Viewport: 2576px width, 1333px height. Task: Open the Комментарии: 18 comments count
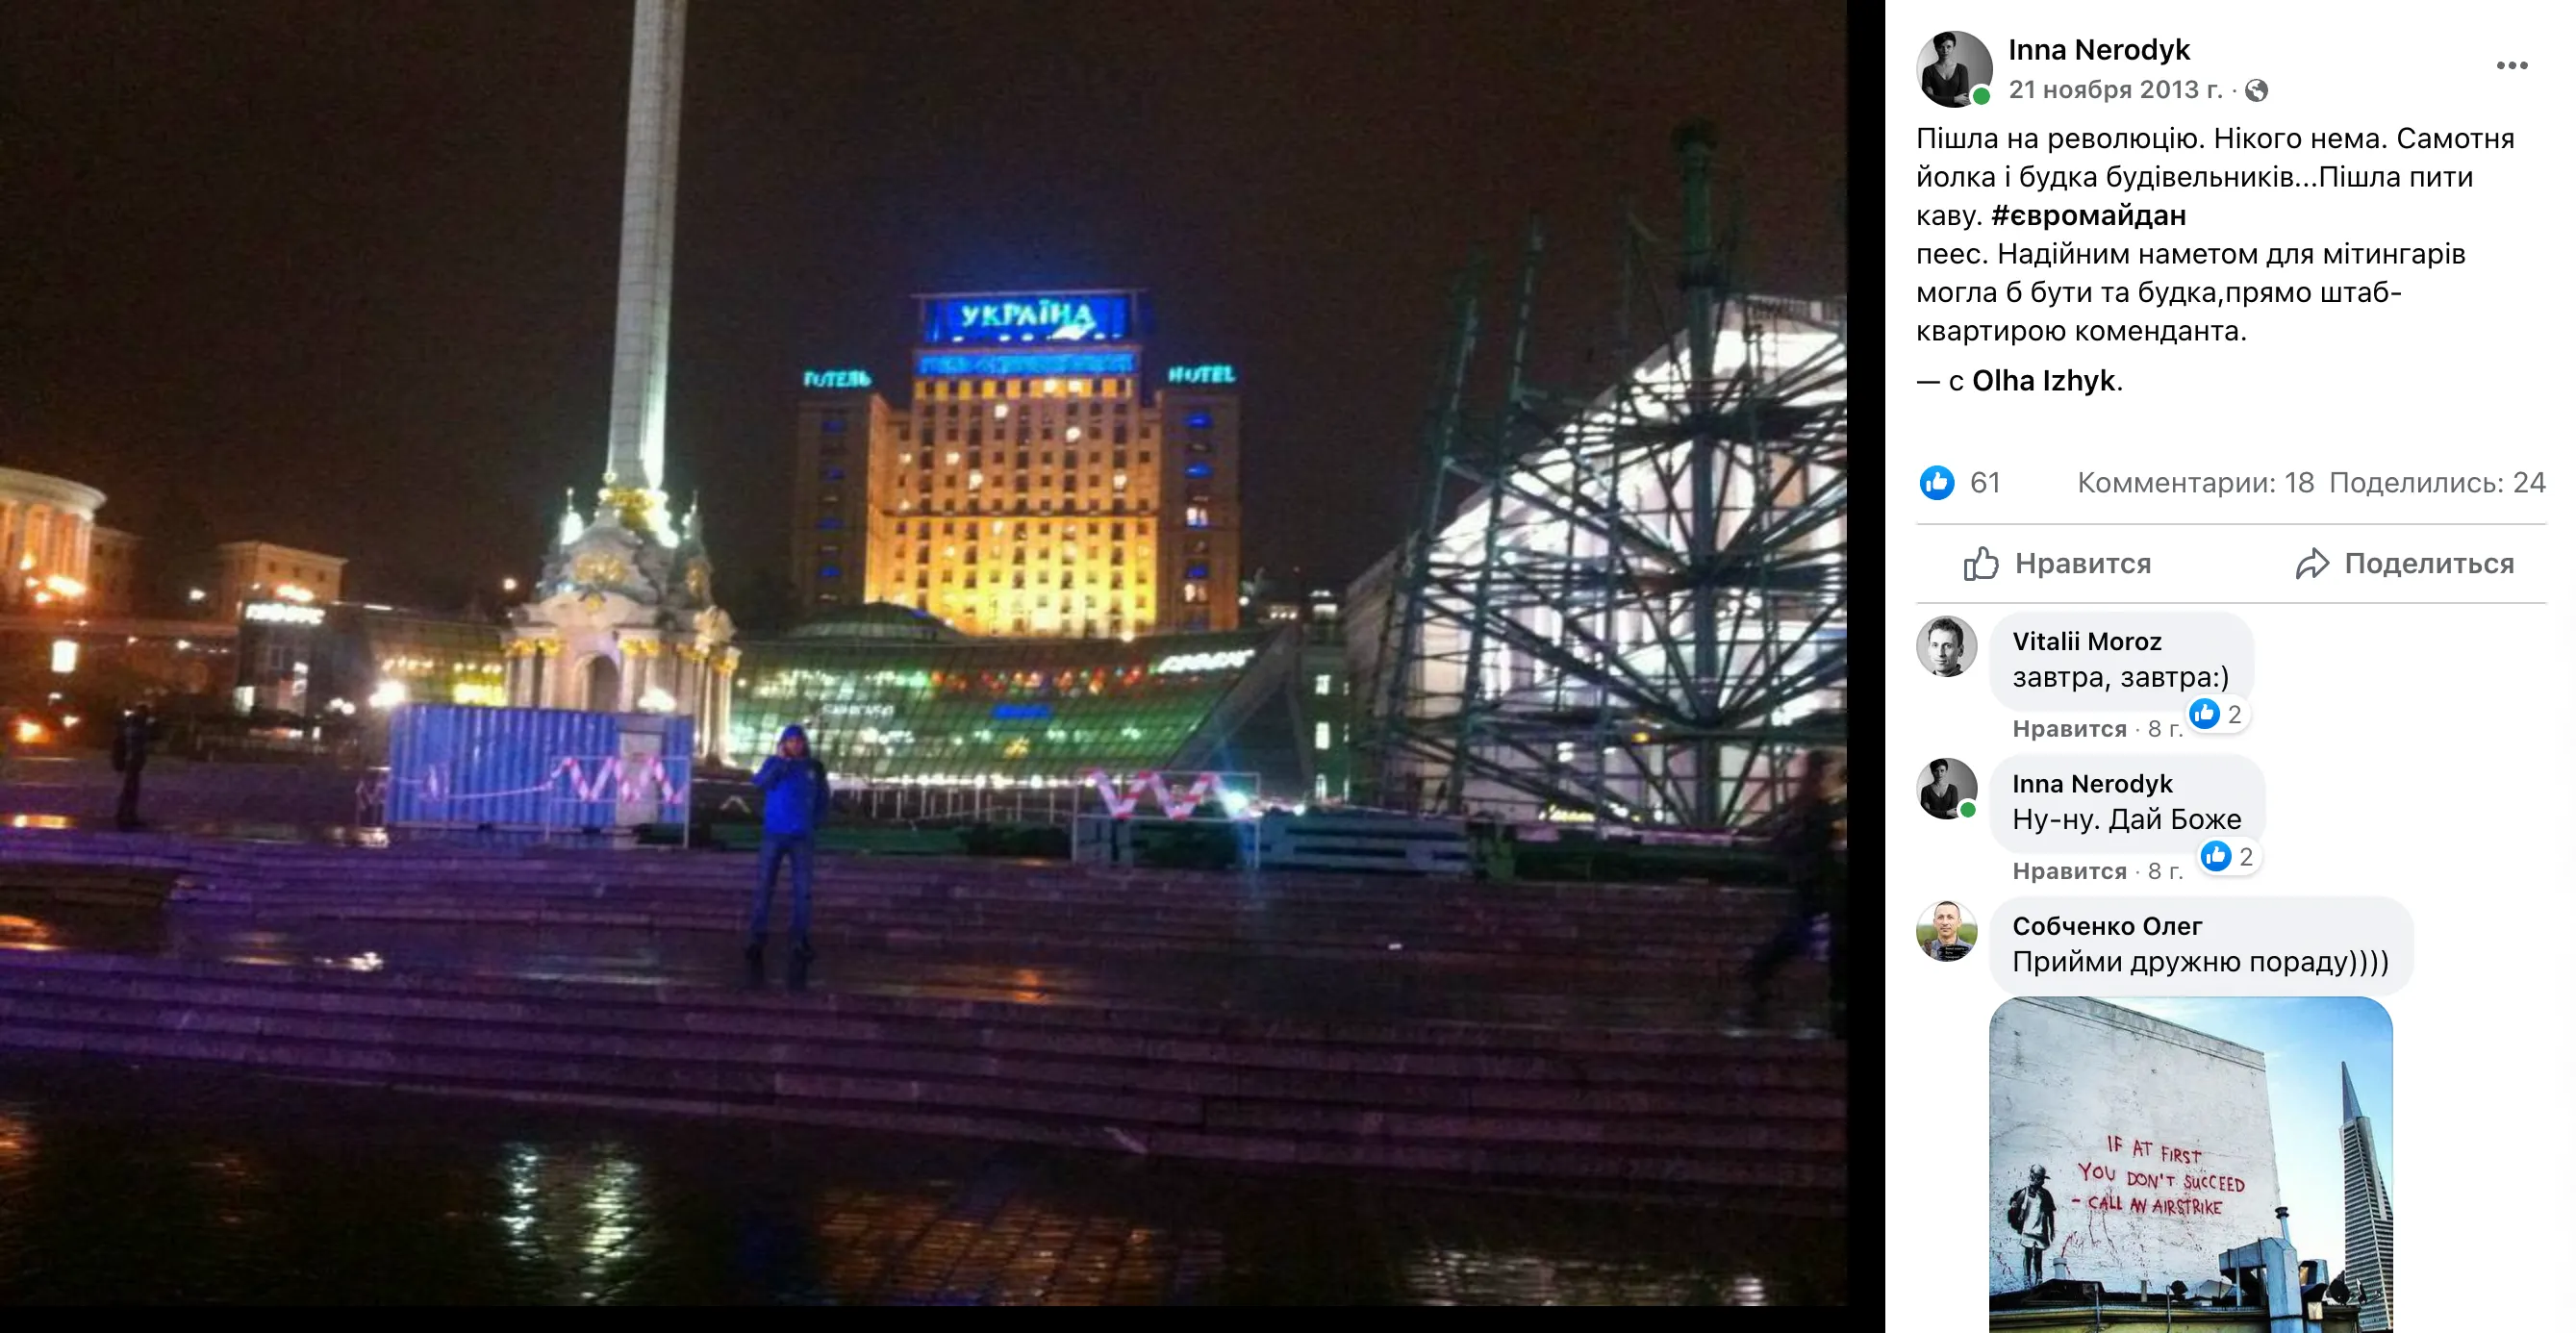click(2195, 483)
